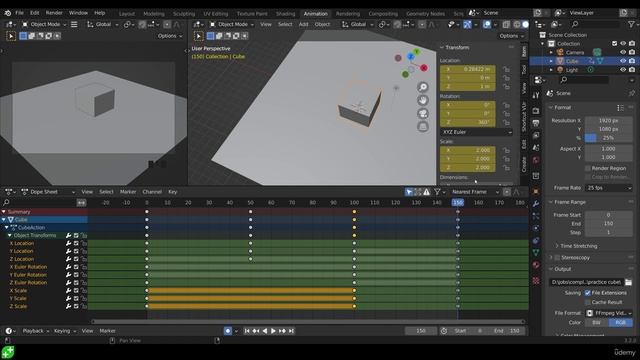Toggle mute checkbox on Y Location channel

pyautogui.click(x=76, y=251)
